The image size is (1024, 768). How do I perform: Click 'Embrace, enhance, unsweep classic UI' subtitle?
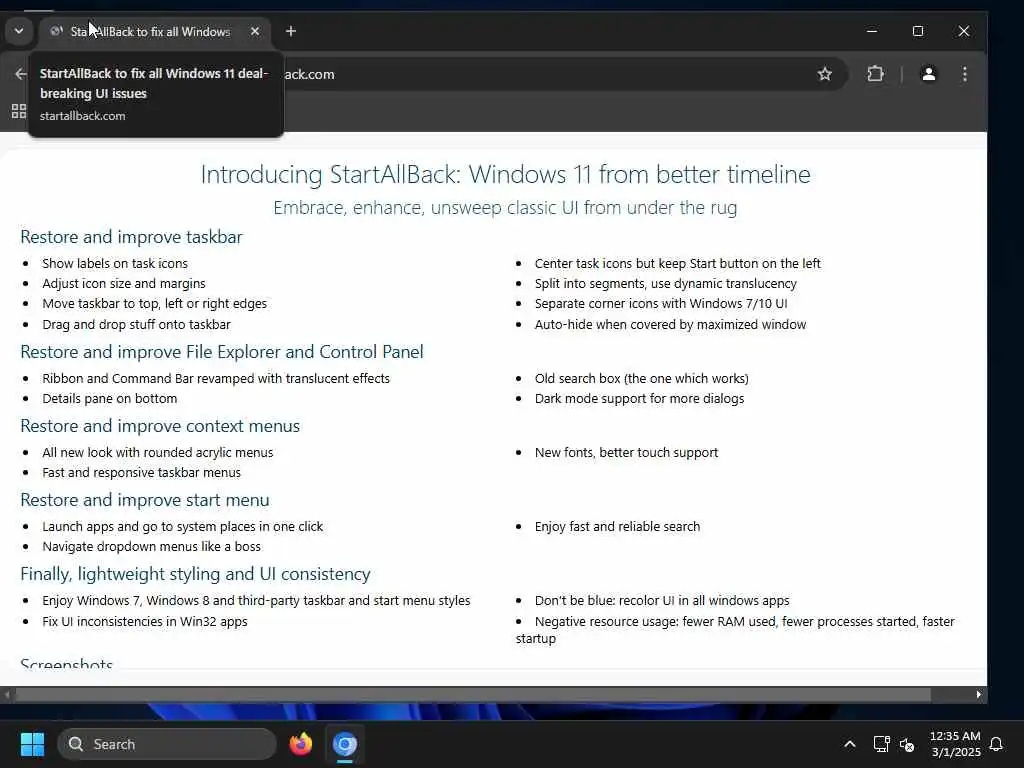(x=505, y=208)
